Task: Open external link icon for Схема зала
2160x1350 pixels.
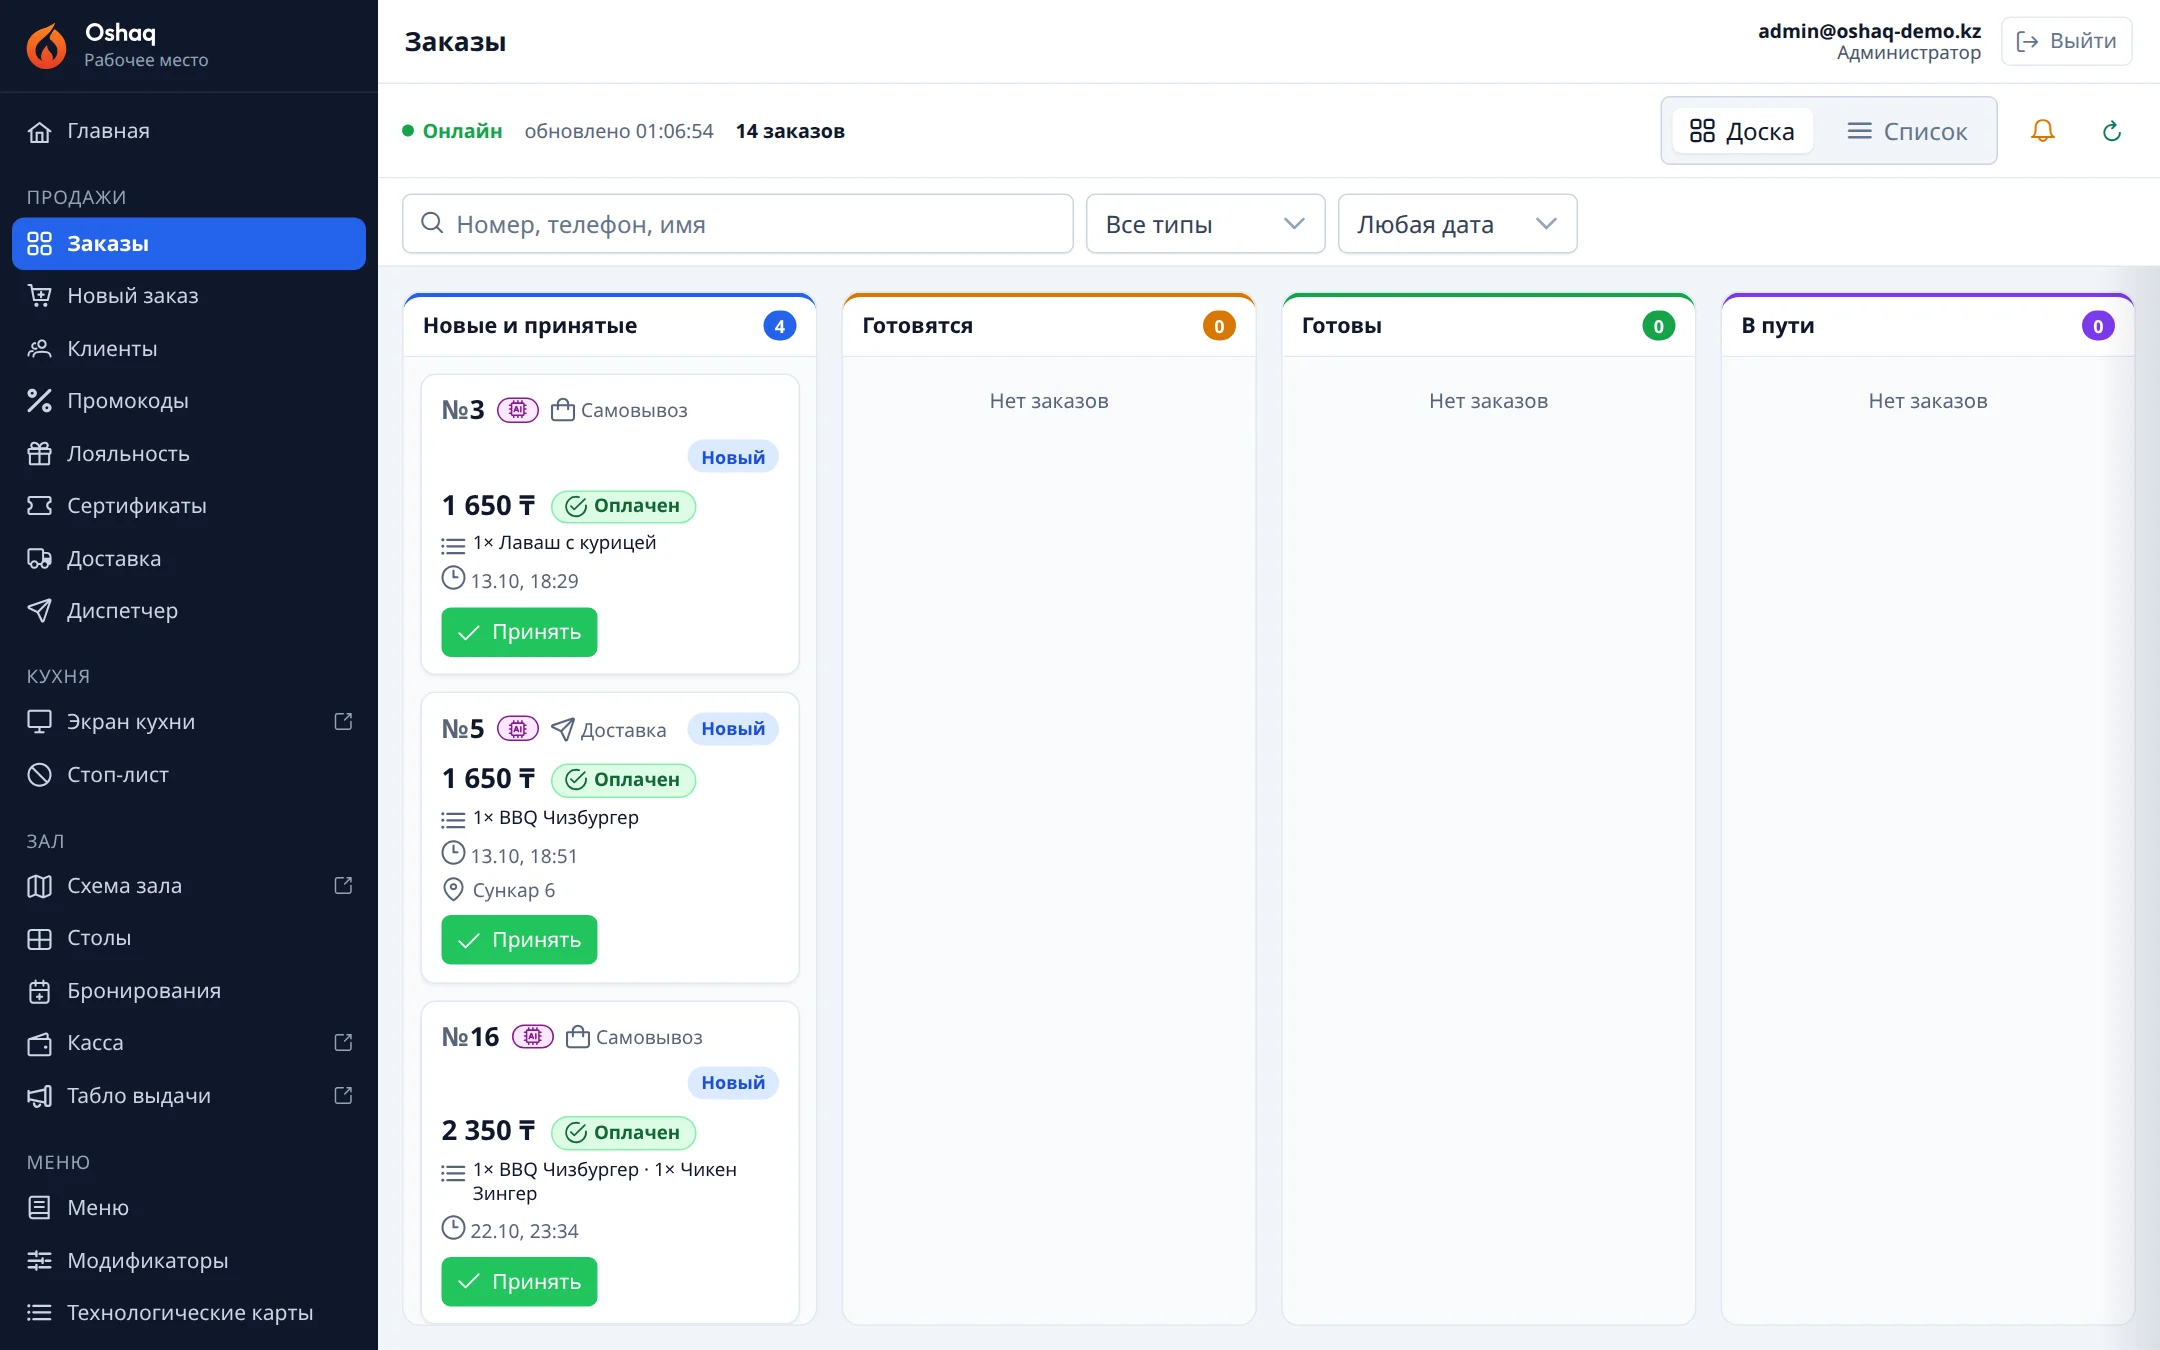Action: click(343, 886)
